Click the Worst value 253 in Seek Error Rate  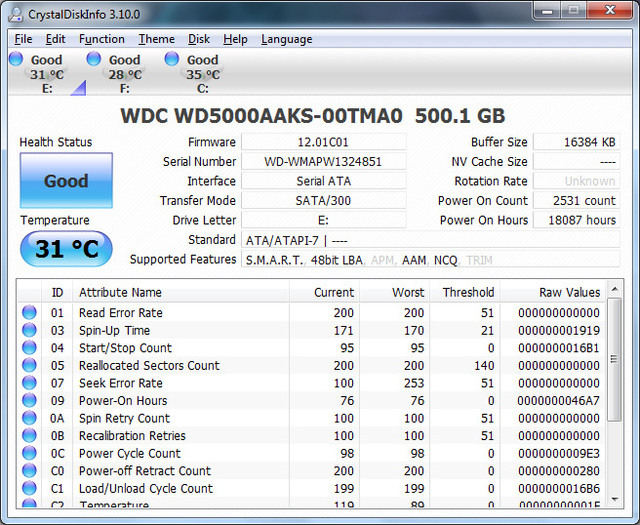click(x=414, y=383)
